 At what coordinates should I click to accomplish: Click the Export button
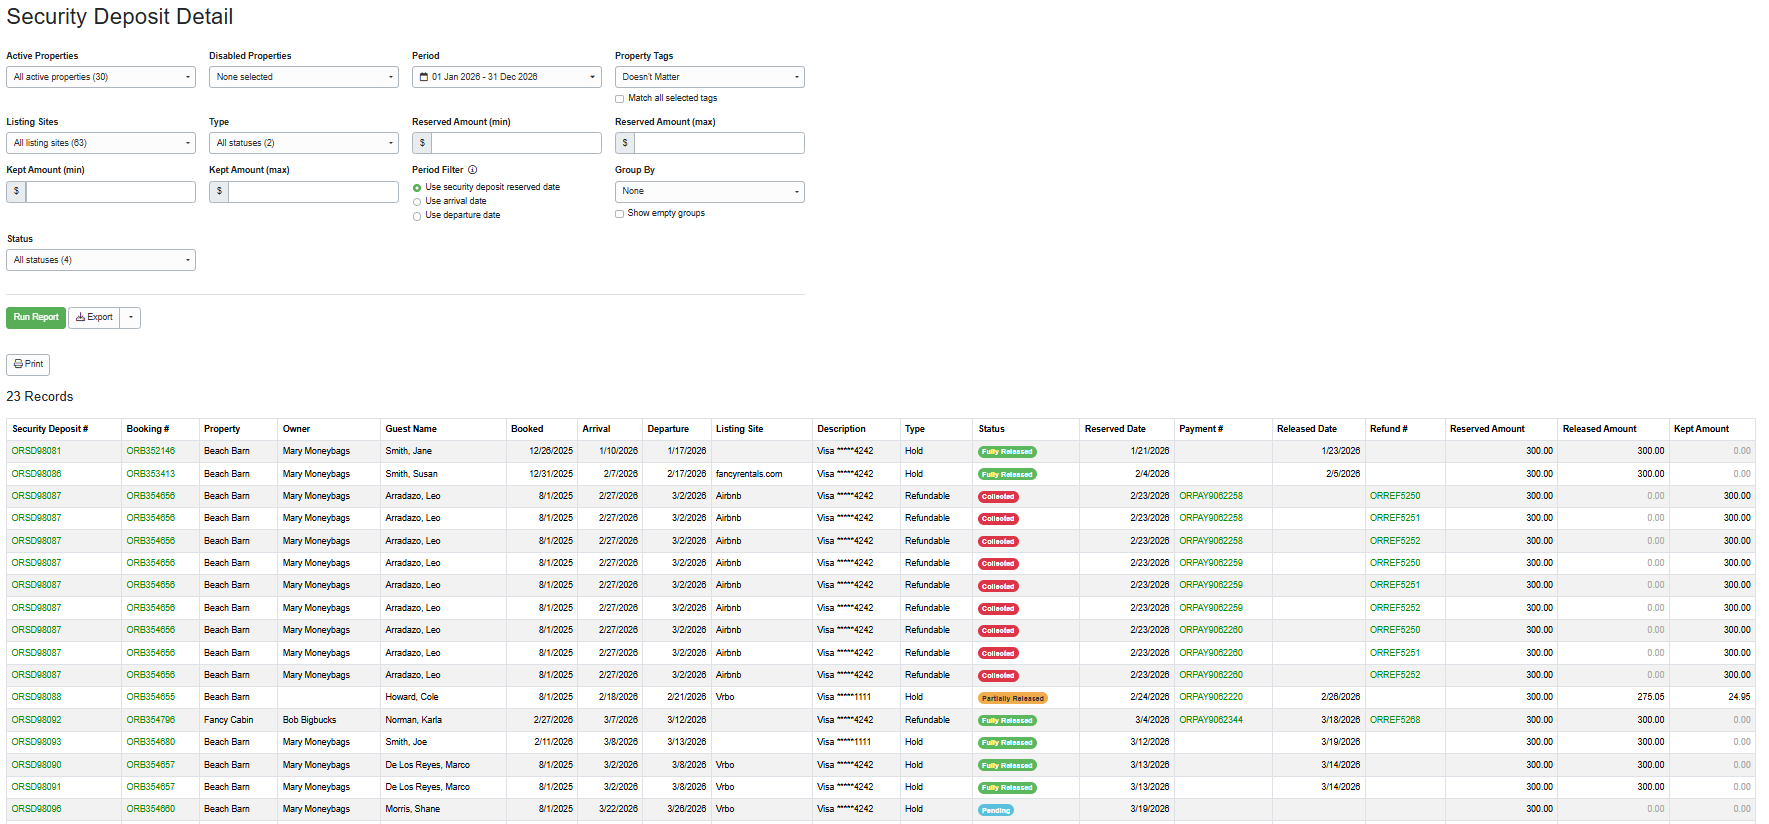click(94, 318)
